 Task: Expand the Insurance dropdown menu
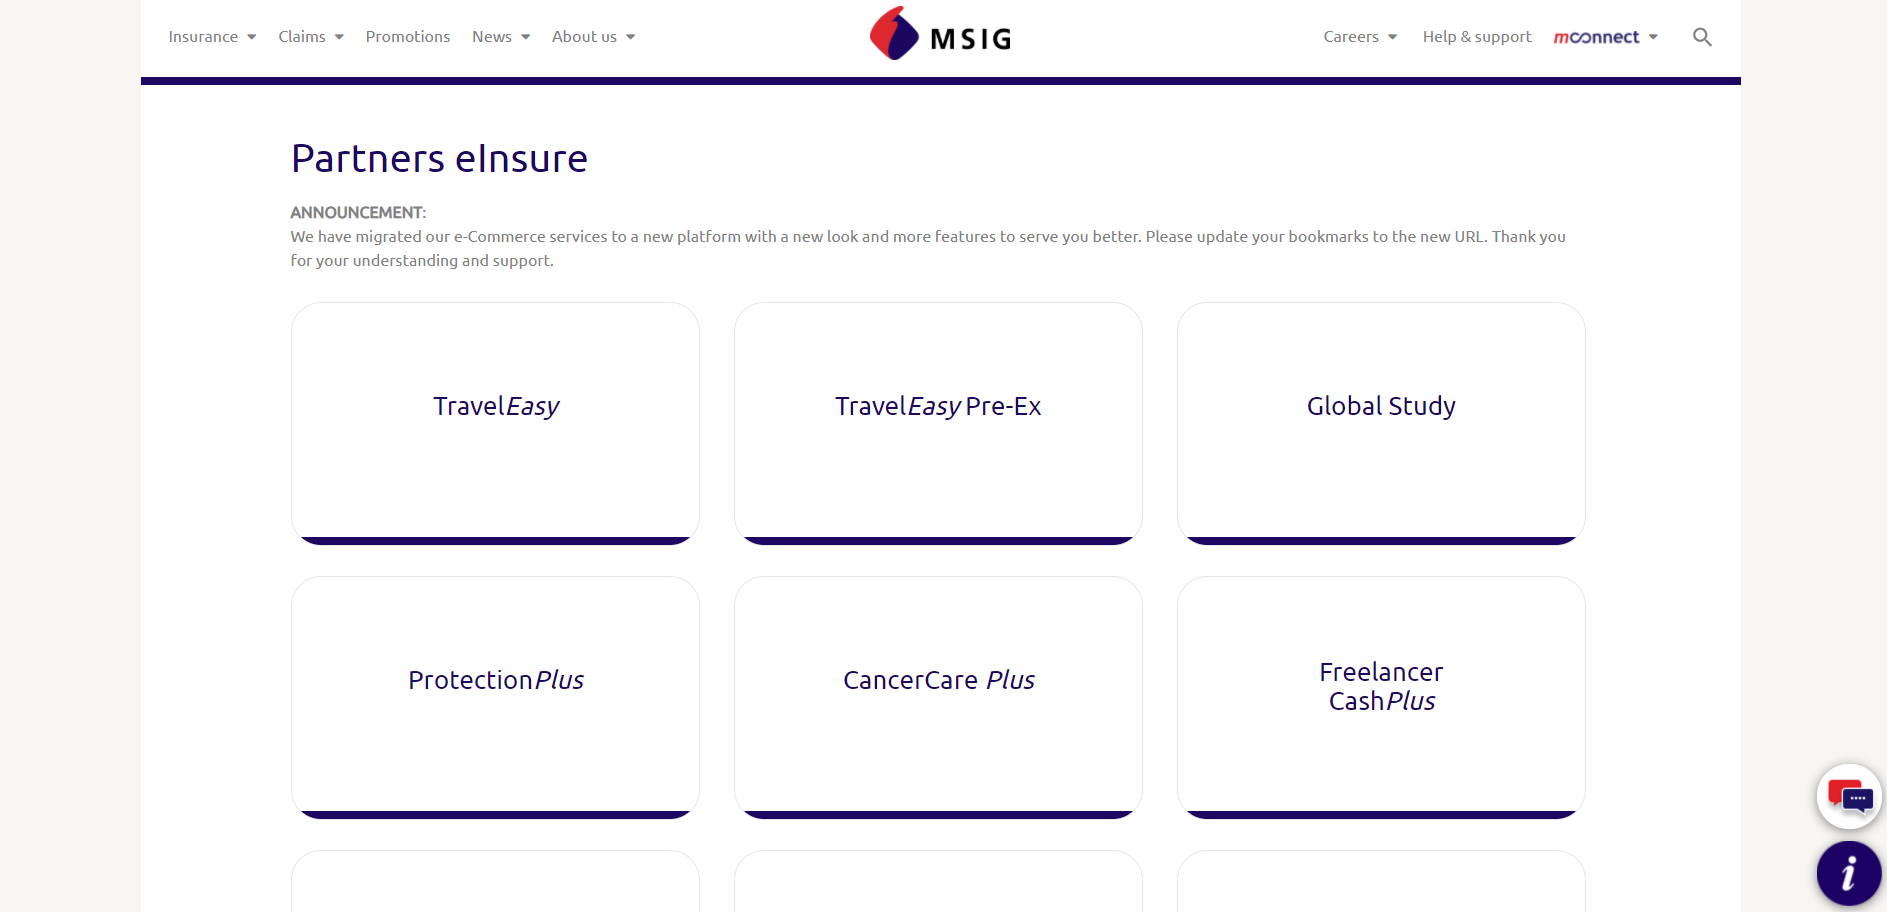212,37
